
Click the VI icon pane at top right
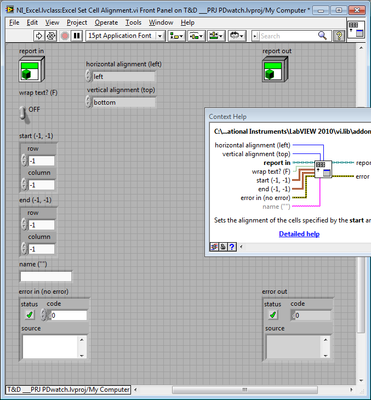pyautogui.click(x=356, y=29)
